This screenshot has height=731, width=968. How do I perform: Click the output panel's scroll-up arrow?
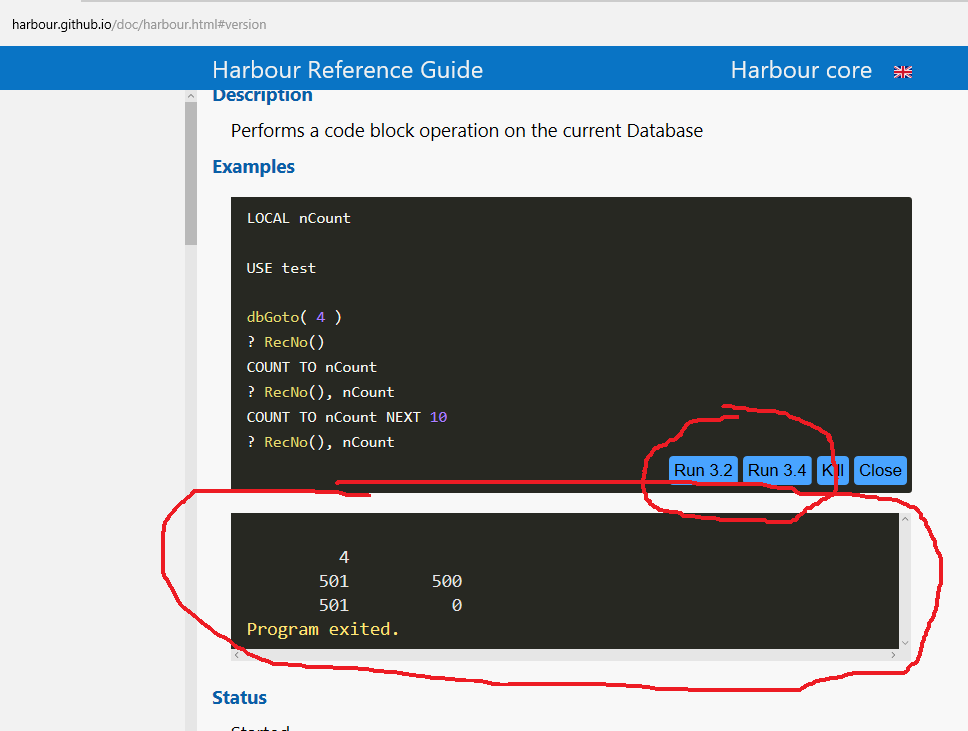[905, 520]
